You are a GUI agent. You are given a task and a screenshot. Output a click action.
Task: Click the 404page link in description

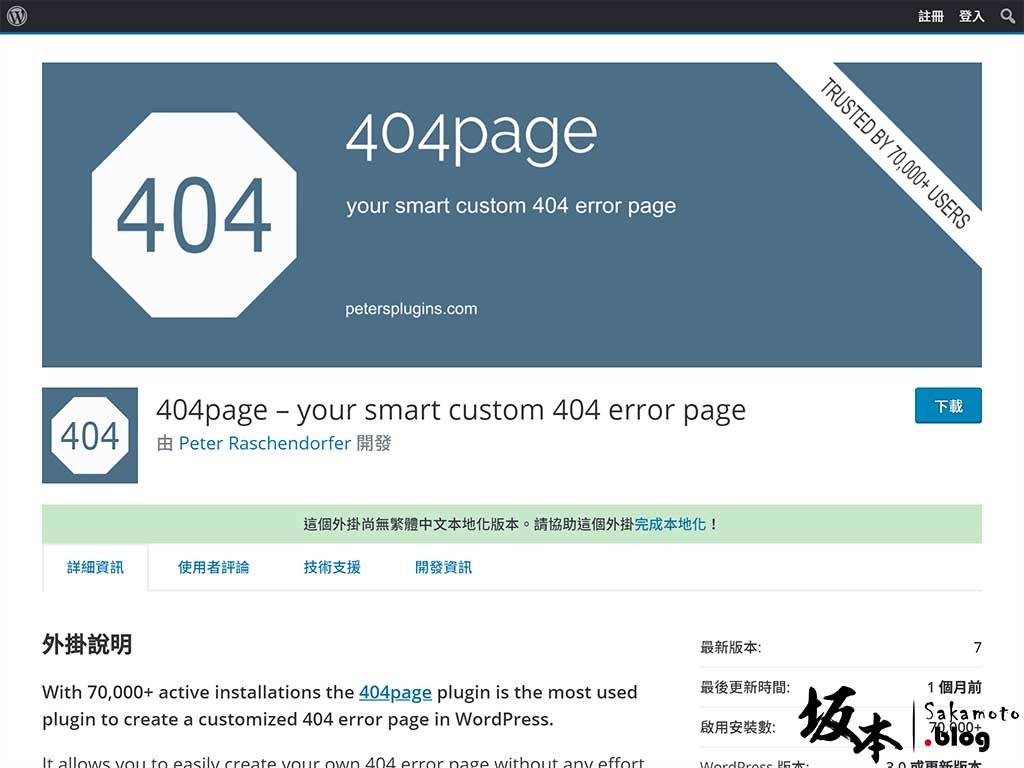(x=395, y=692)
